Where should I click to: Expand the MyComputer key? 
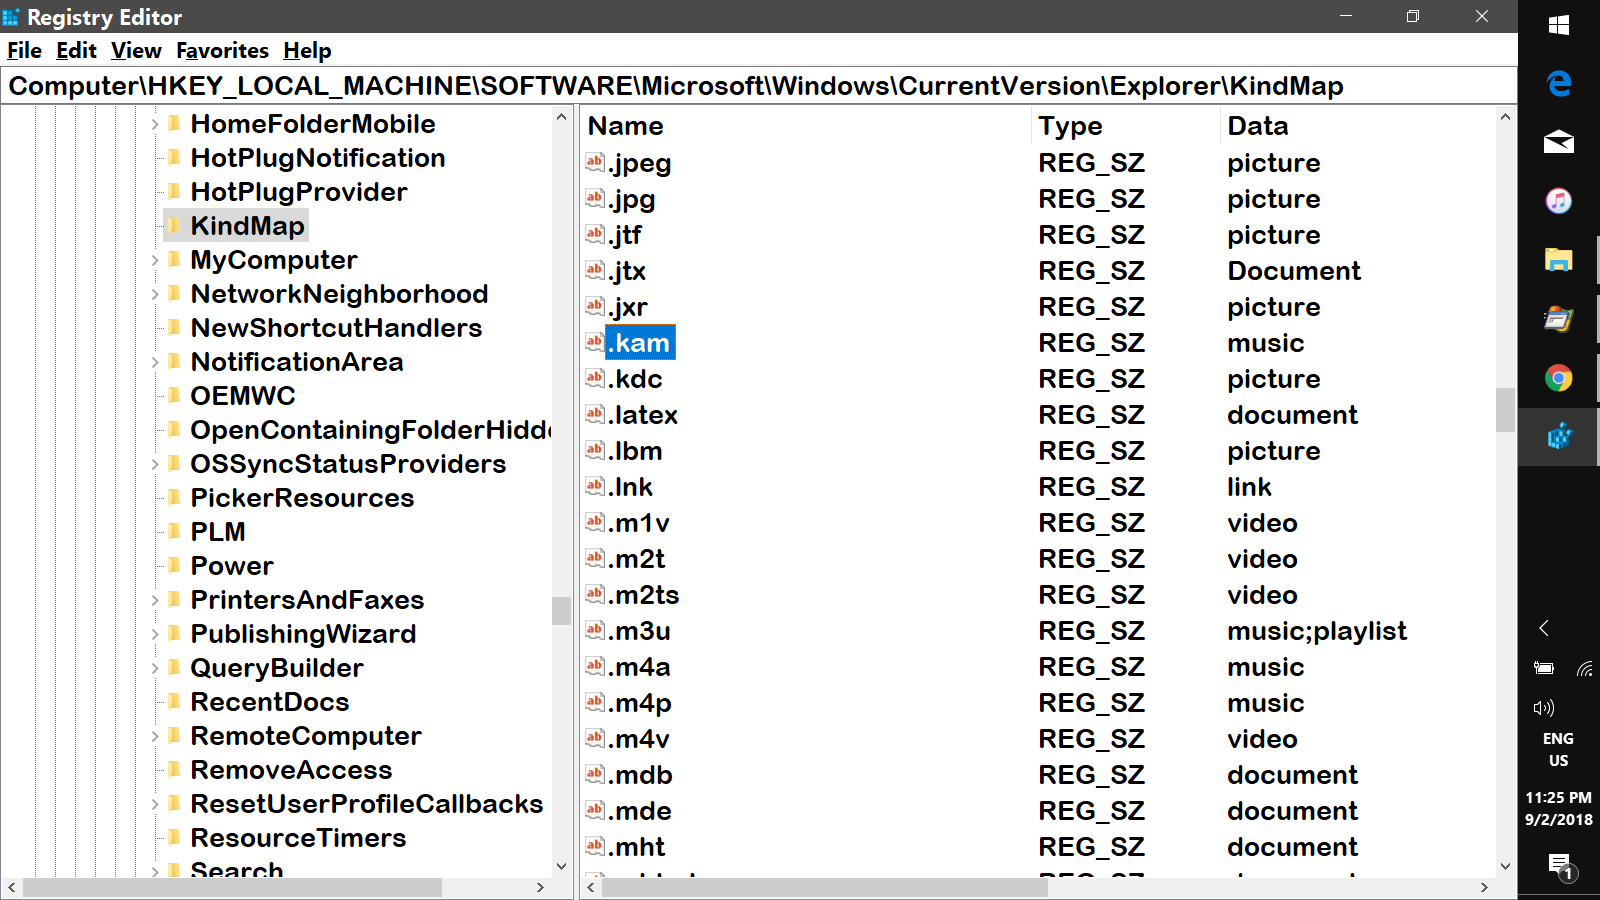tap(155, 260)
